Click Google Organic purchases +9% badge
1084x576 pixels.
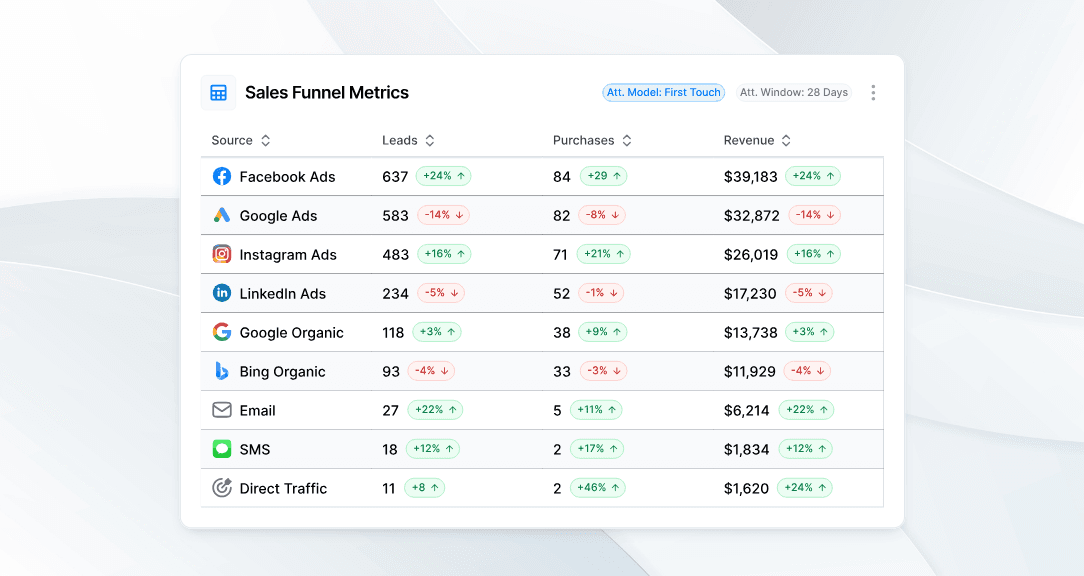click(x=603, y=332)
